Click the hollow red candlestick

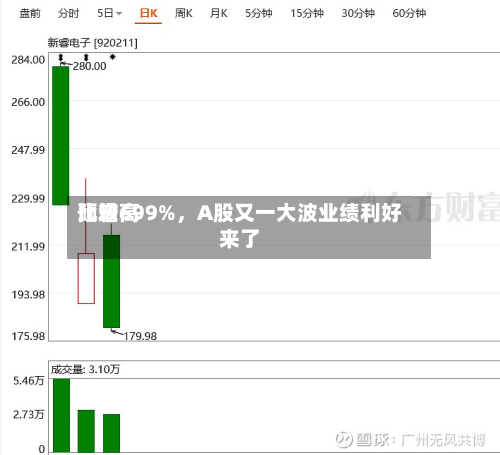coord(86,278)
